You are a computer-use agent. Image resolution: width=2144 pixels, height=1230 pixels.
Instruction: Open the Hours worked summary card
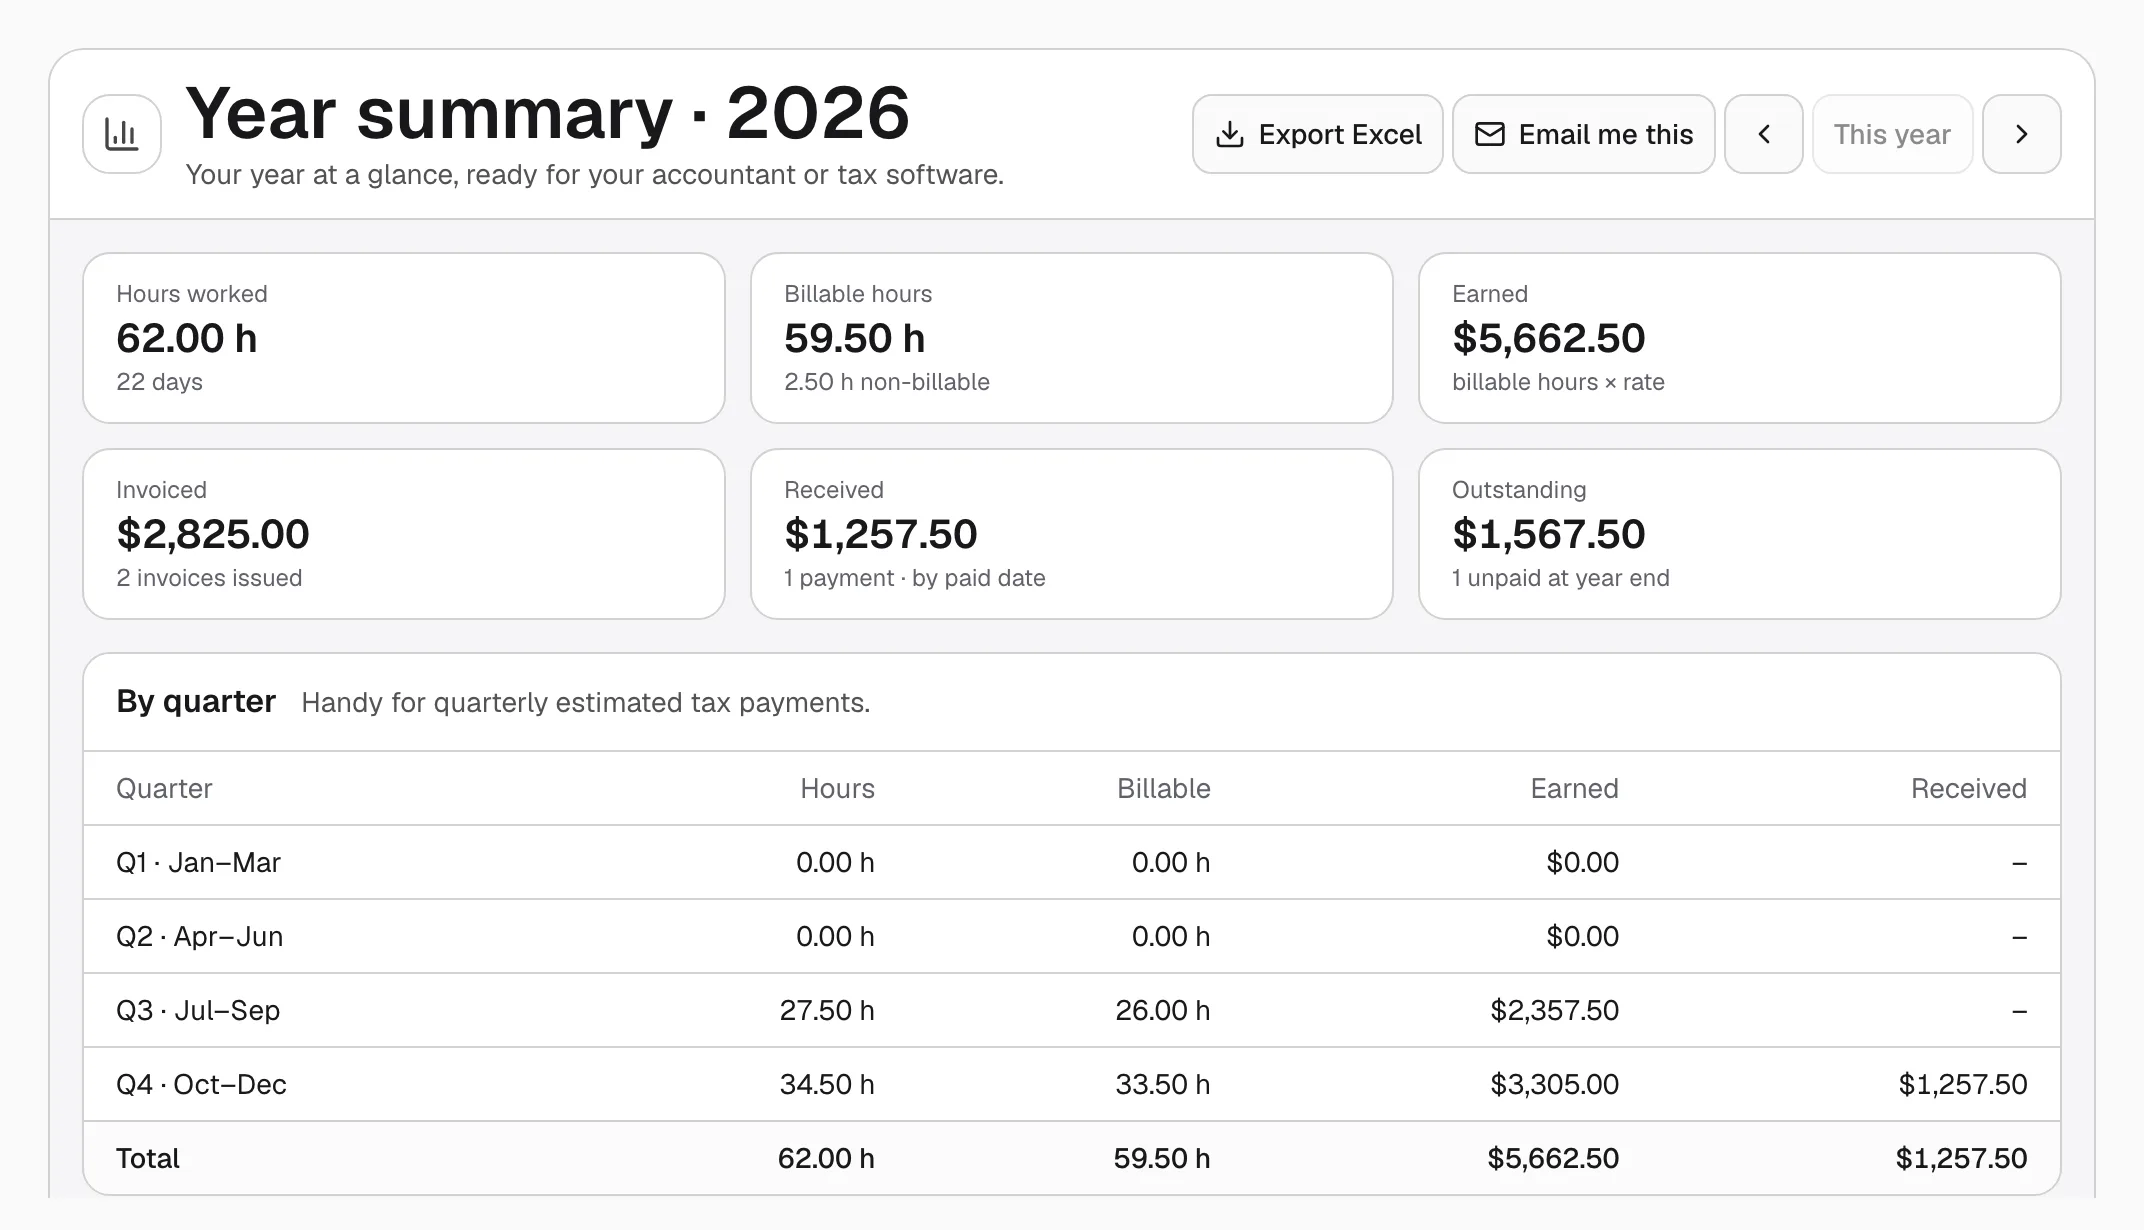point(404,338)
